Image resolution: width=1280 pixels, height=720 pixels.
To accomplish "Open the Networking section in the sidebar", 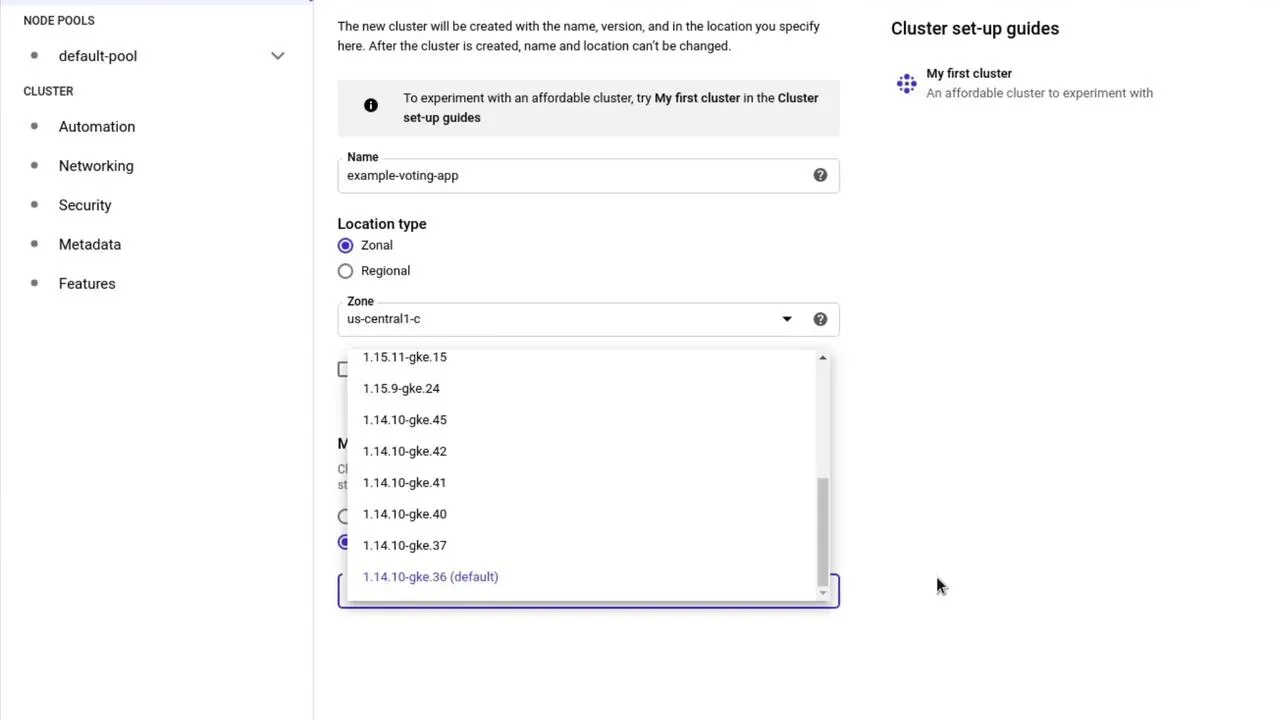I will tap(96, 165).
